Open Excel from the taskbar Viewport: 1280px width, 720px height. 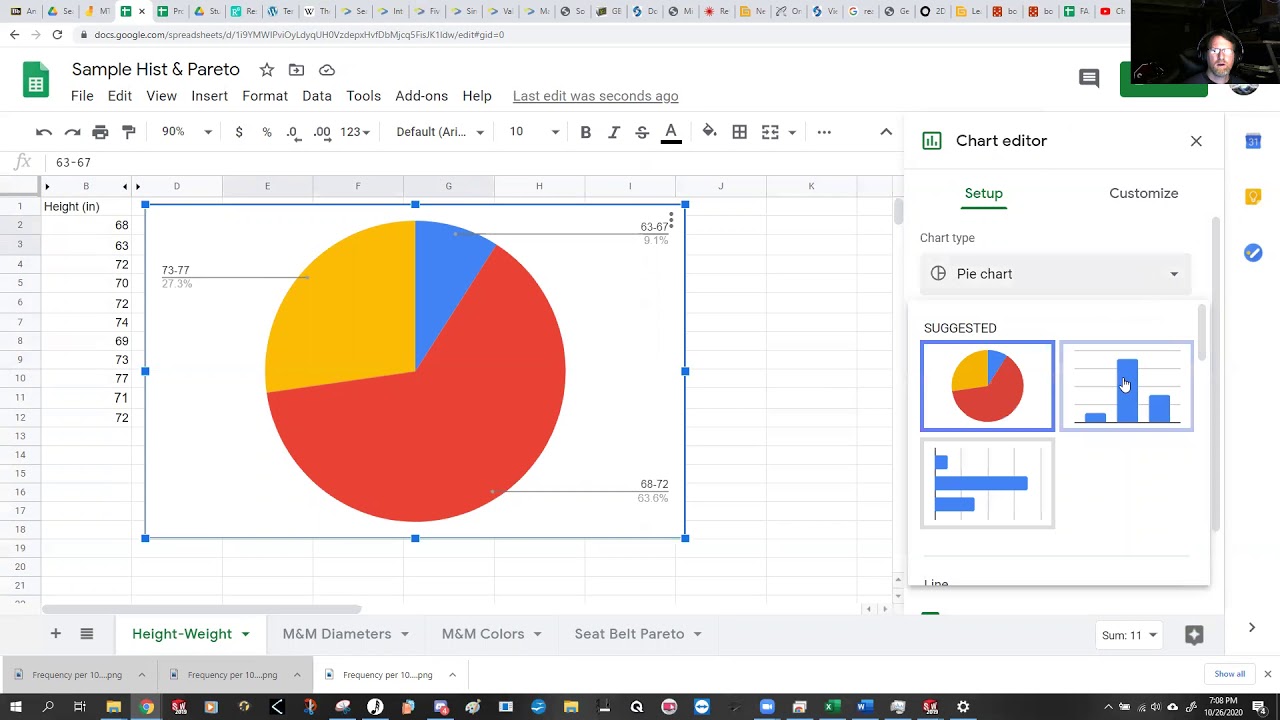[x=832, y=707]
